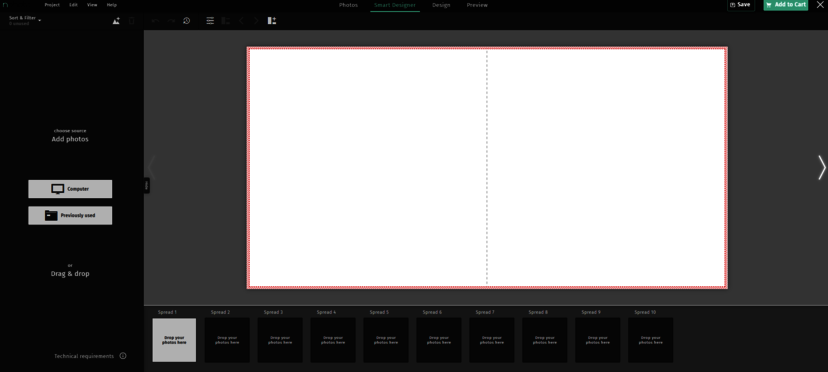Screen dimensions: 828x372
Task: Close the editor with the X button
Action: (820, 5)
